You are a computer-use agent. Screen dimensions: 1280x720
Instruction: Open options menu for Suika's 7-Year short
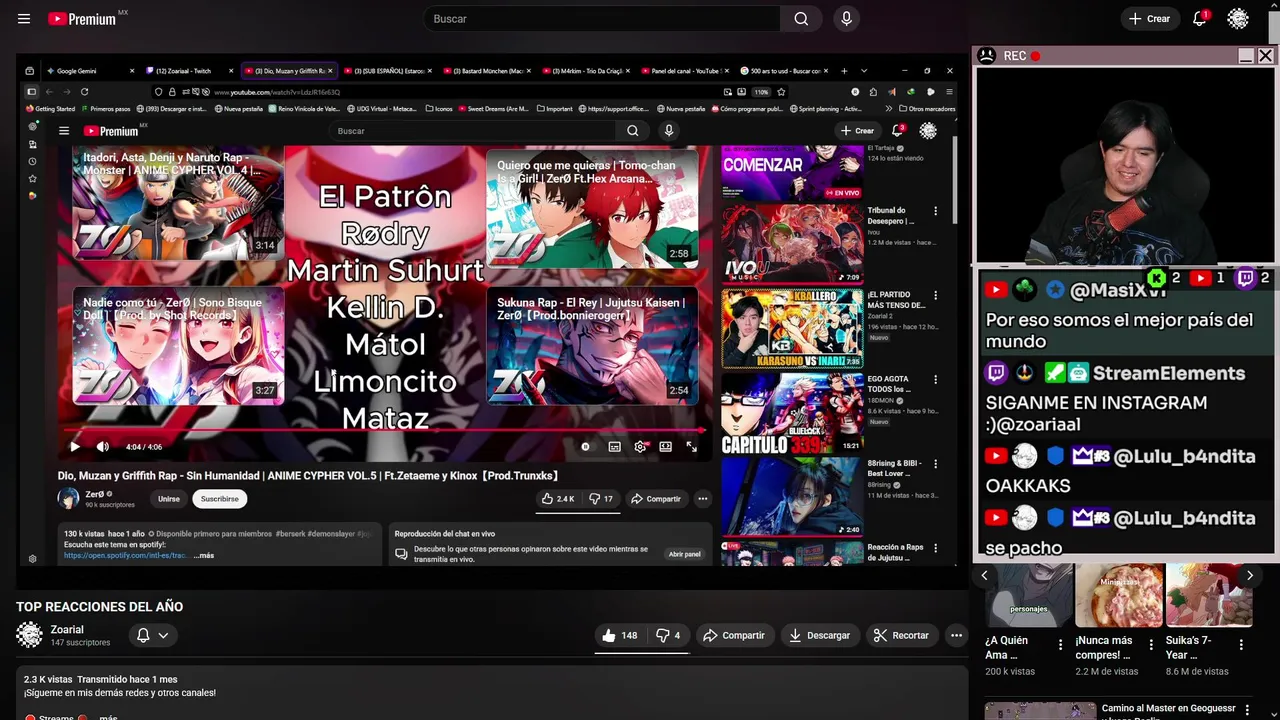point(1241,645)
